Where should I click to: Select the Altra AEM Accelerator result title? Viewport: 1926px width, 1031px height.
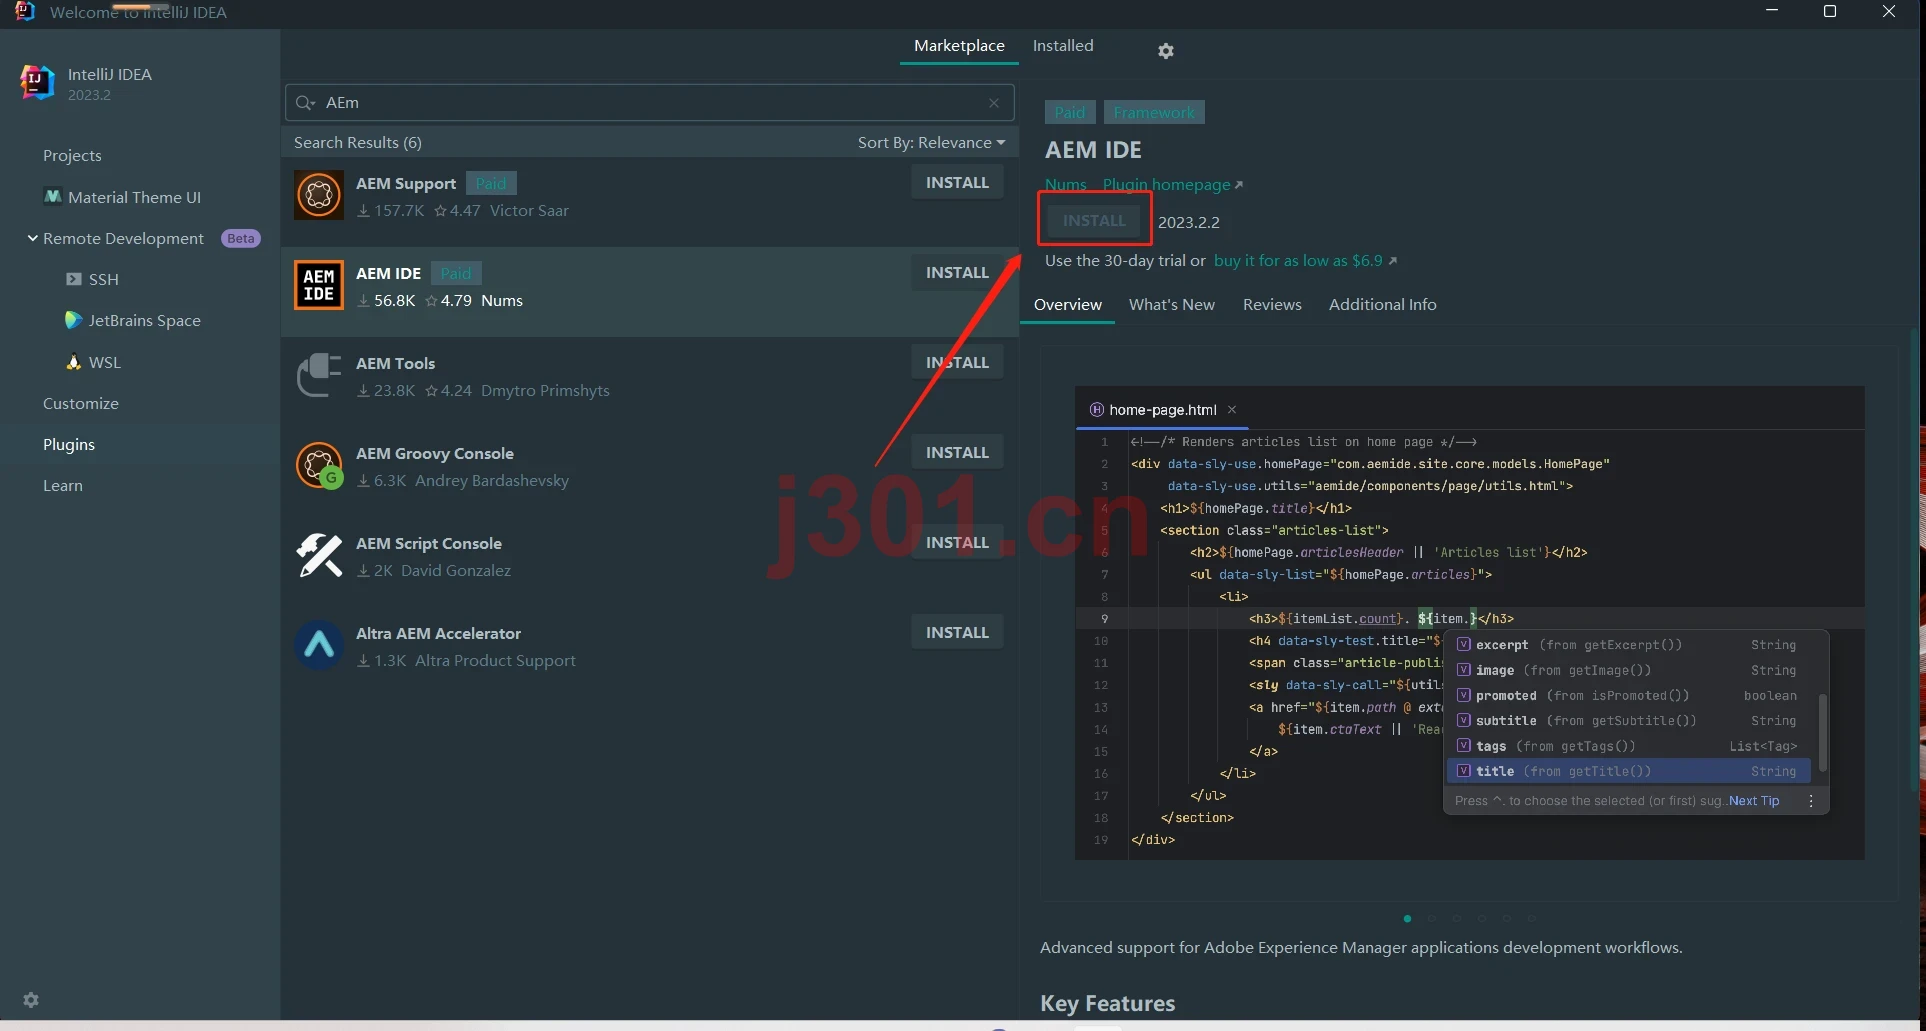[x=438, y=633]
